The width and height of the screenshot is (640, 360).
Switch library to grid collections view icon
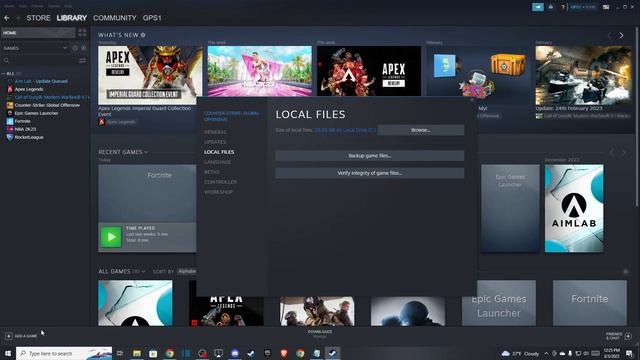[x=82, y=33]
